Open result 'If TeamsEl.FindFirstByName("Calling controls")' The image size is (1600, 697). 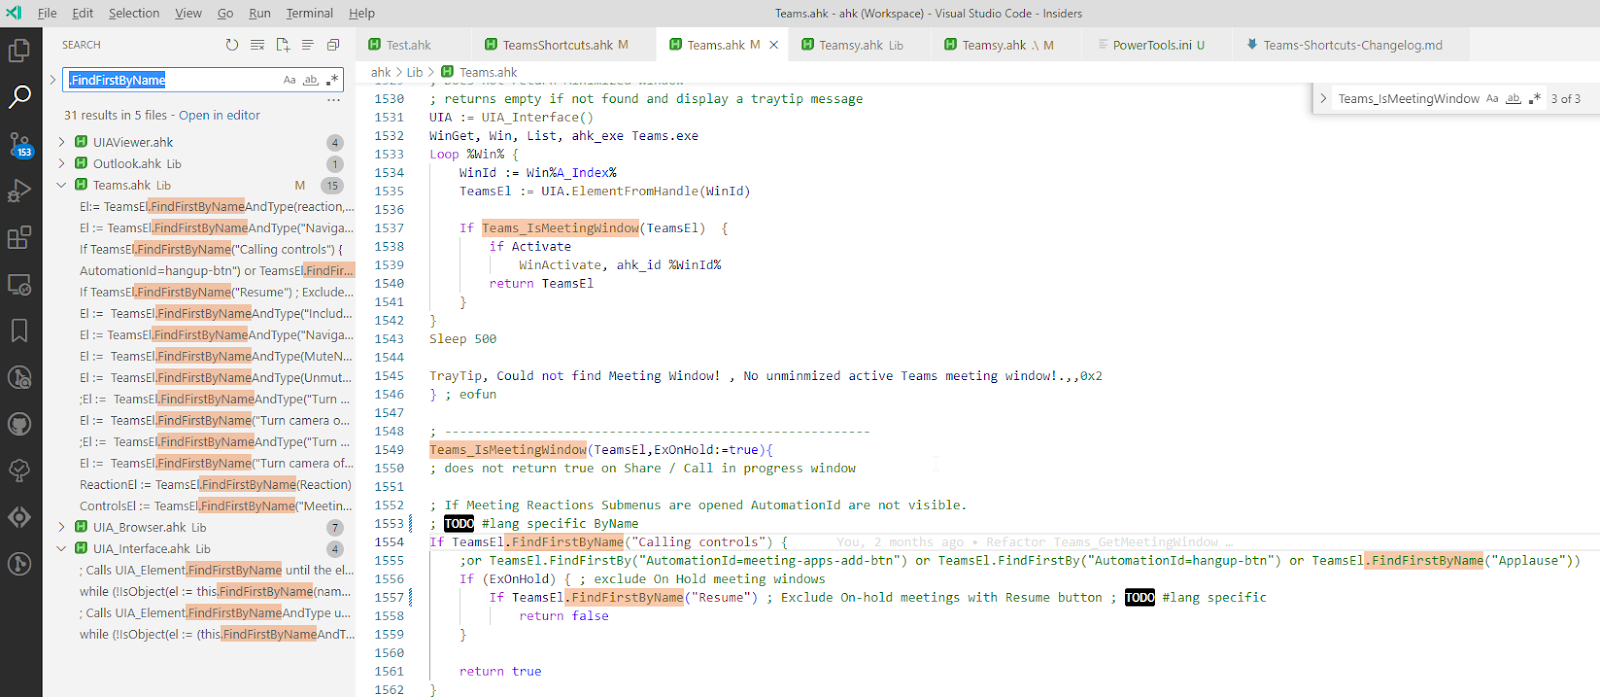211,249
